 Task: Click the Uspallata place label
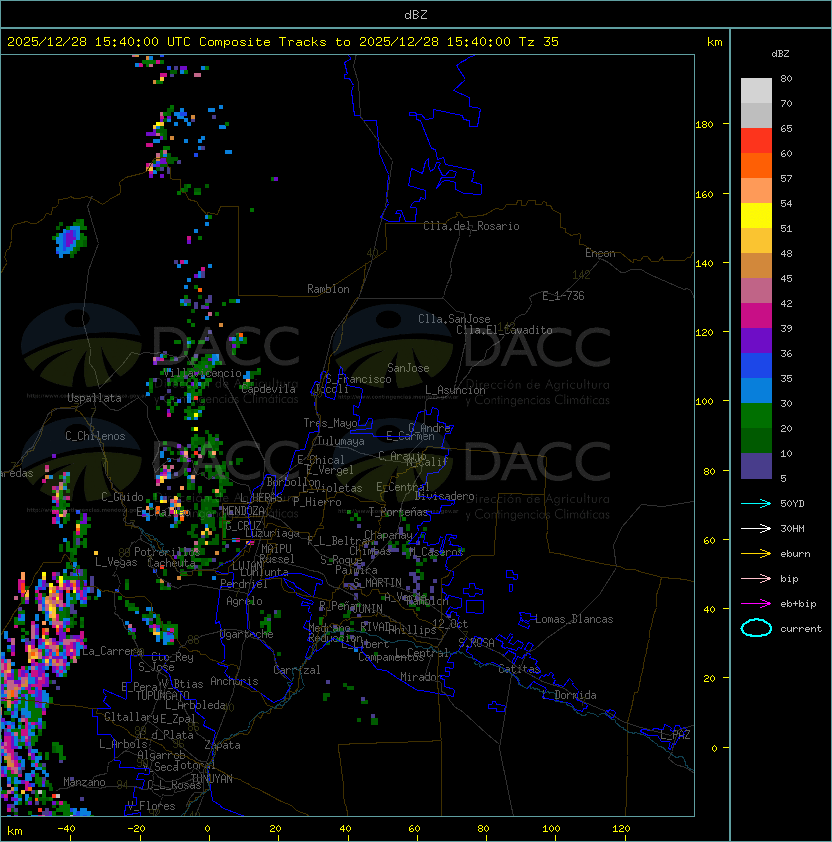(x=95, y=398)
